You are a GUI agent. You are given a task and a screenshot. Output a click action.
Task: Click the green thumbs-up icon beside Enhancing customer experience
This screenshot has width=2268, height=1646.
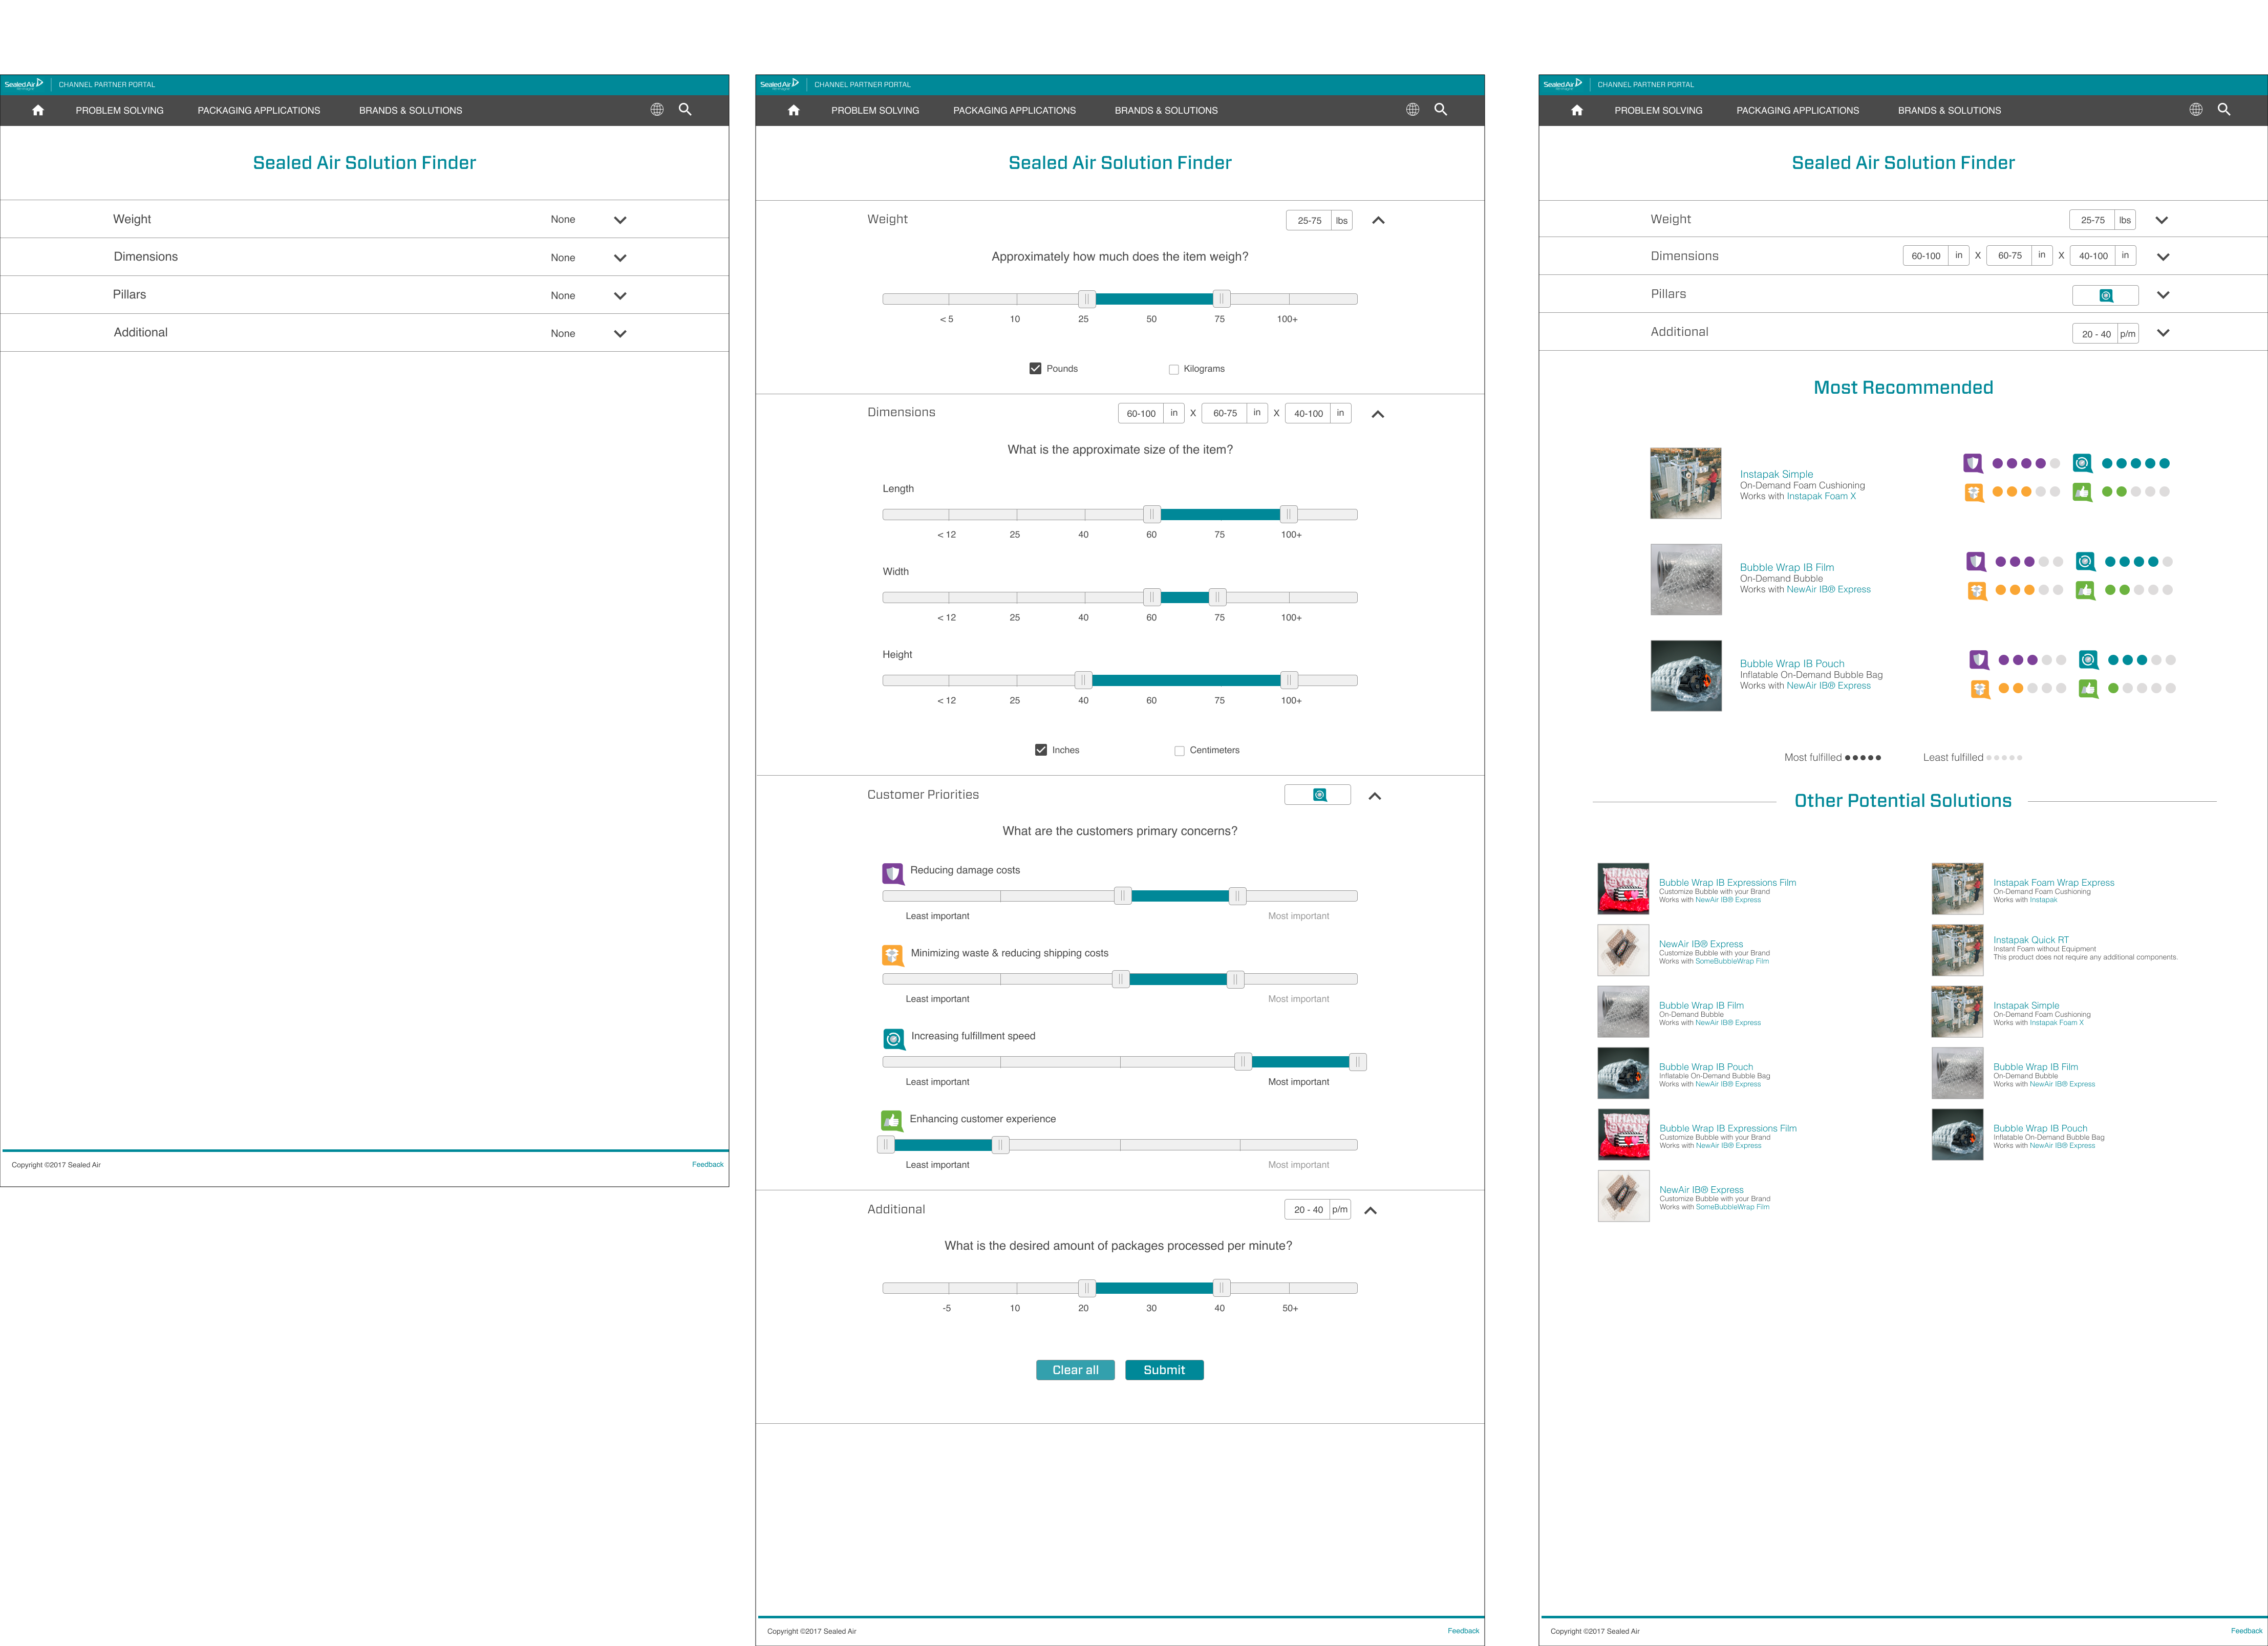(891, 1121)
